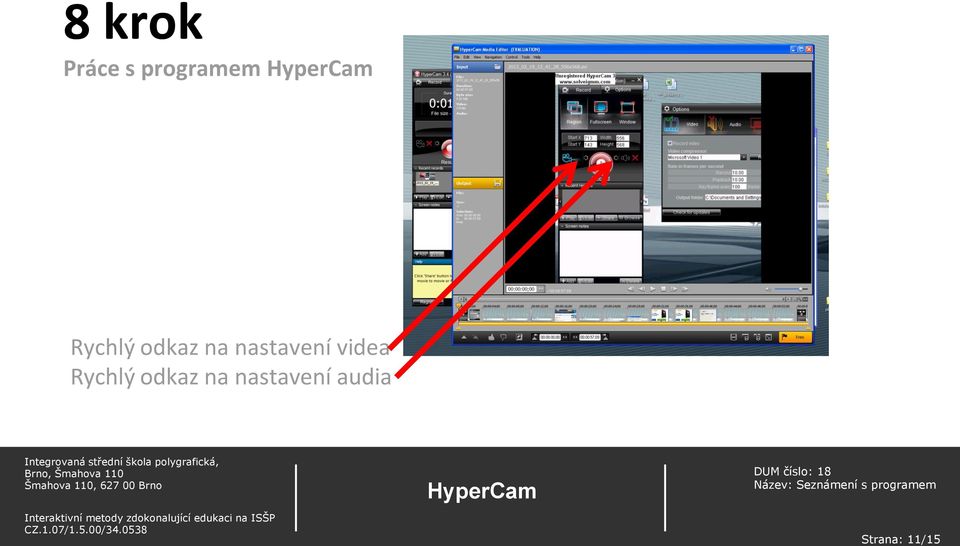Click the save icon in Output panel header
Image resolution: width=960 pixels, height=546 pixels.
coord(497,184)
